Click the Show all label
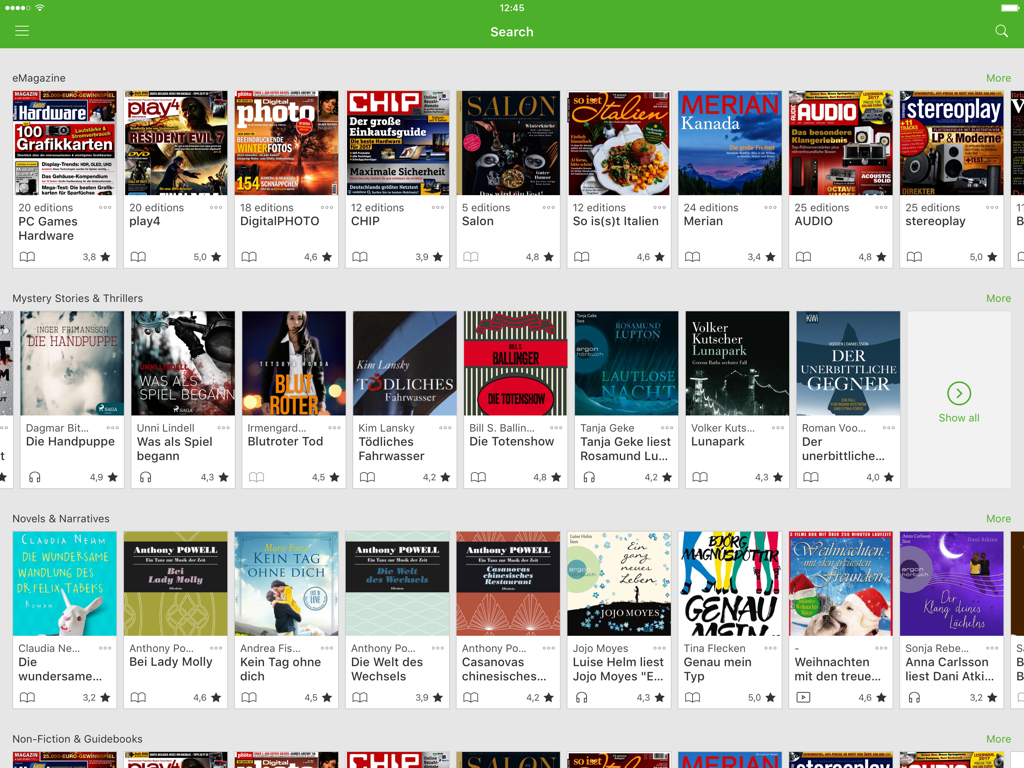 [x=959, y=418]
